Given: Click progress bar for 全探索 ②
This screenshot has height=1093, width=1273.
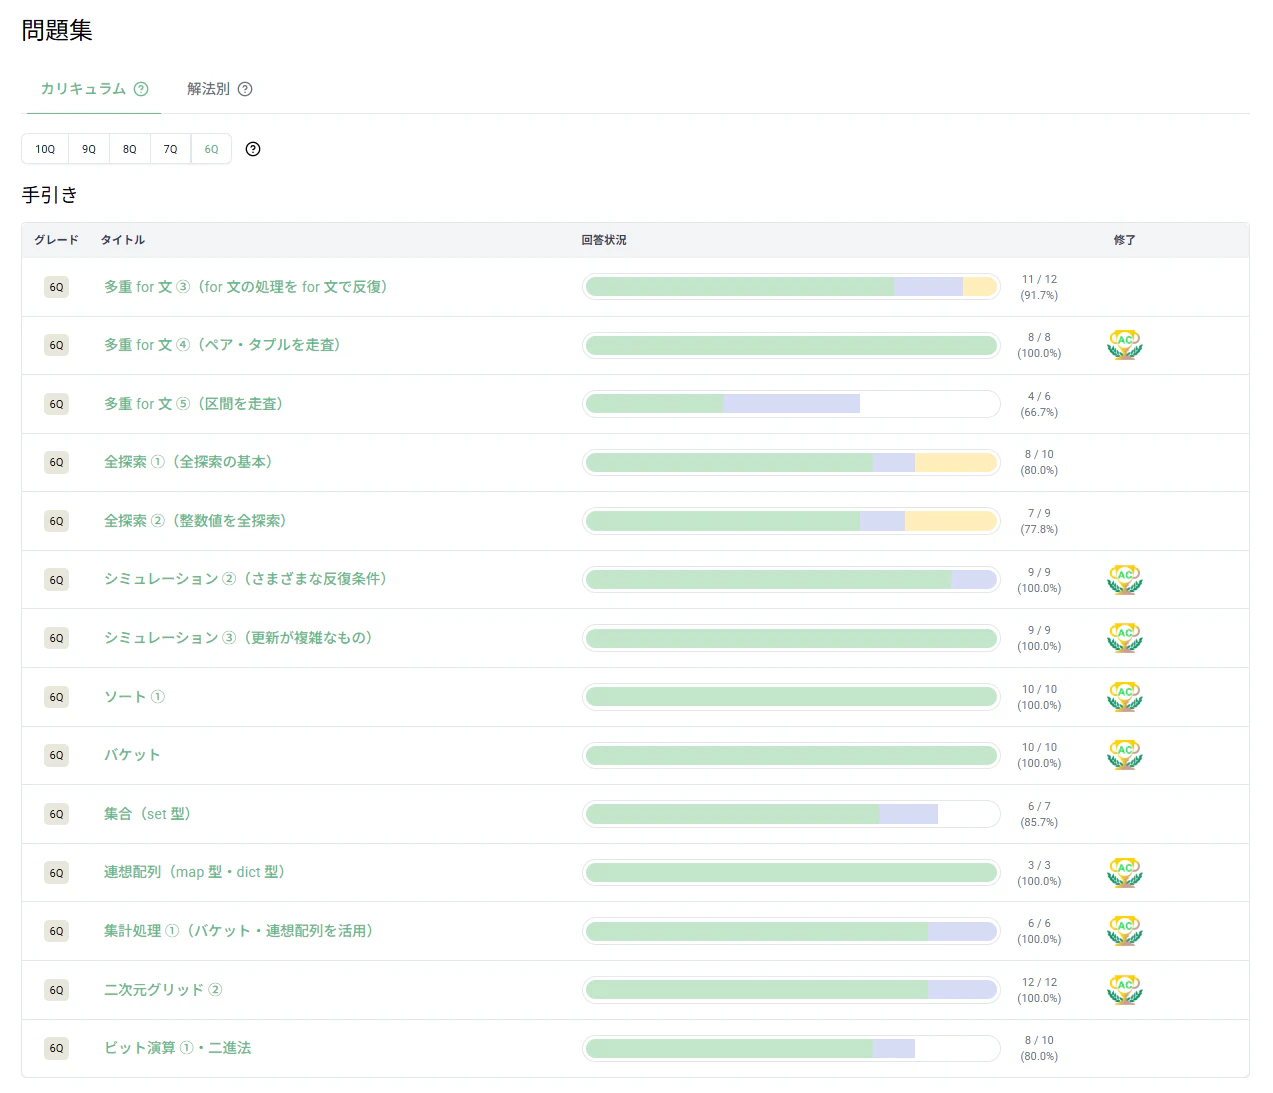Looking at the screenshot, I should 791,521.
